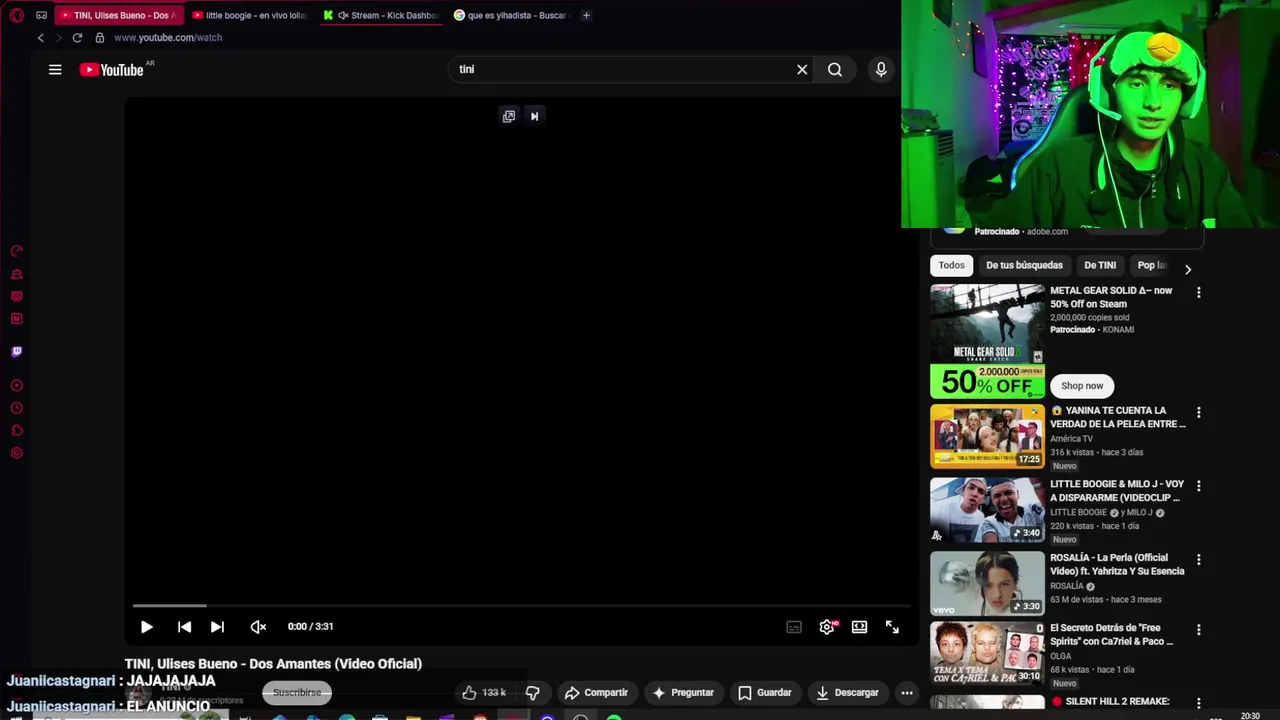
Task: Reload the YouTube page
Action: [77, 38]
